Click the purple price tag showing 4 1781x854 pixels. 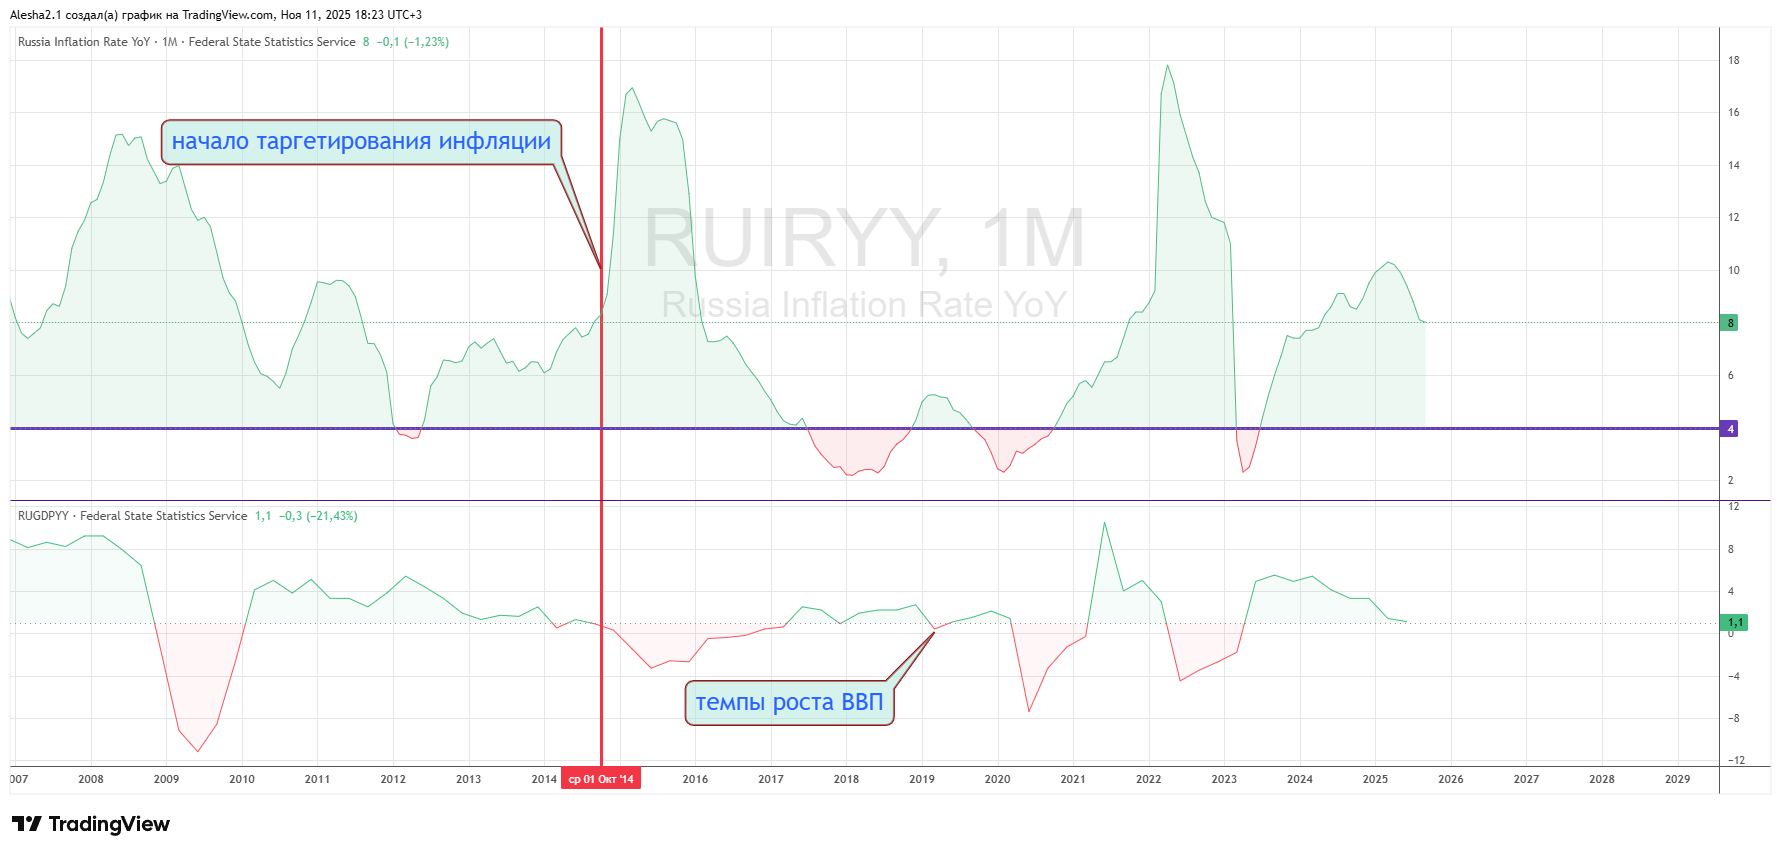point(1730,429)
